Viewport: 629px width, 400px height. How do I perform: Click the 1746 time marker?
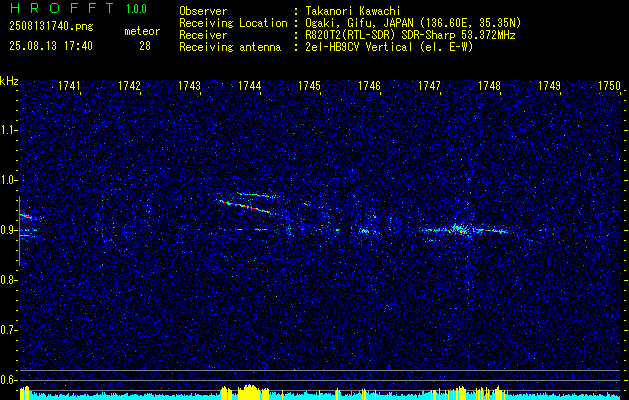coord(369,86)
